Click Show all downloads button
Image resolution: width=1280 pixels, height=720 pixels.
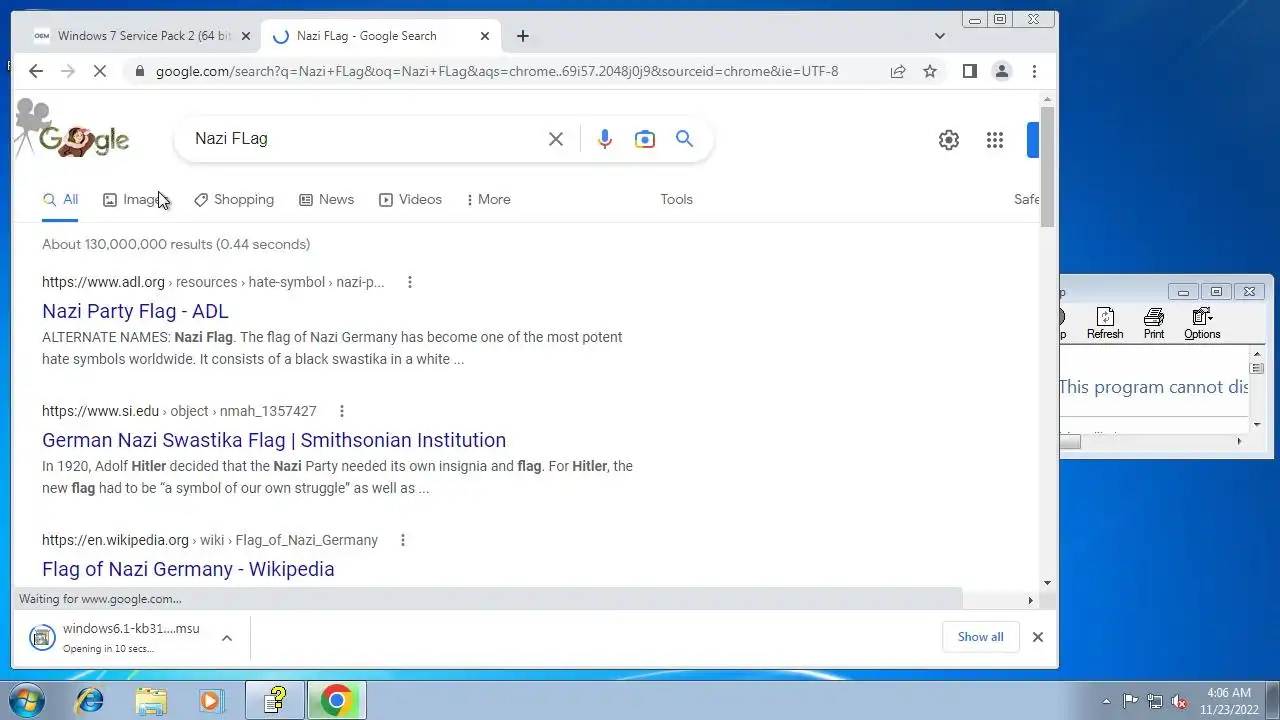tap(980, 637)
